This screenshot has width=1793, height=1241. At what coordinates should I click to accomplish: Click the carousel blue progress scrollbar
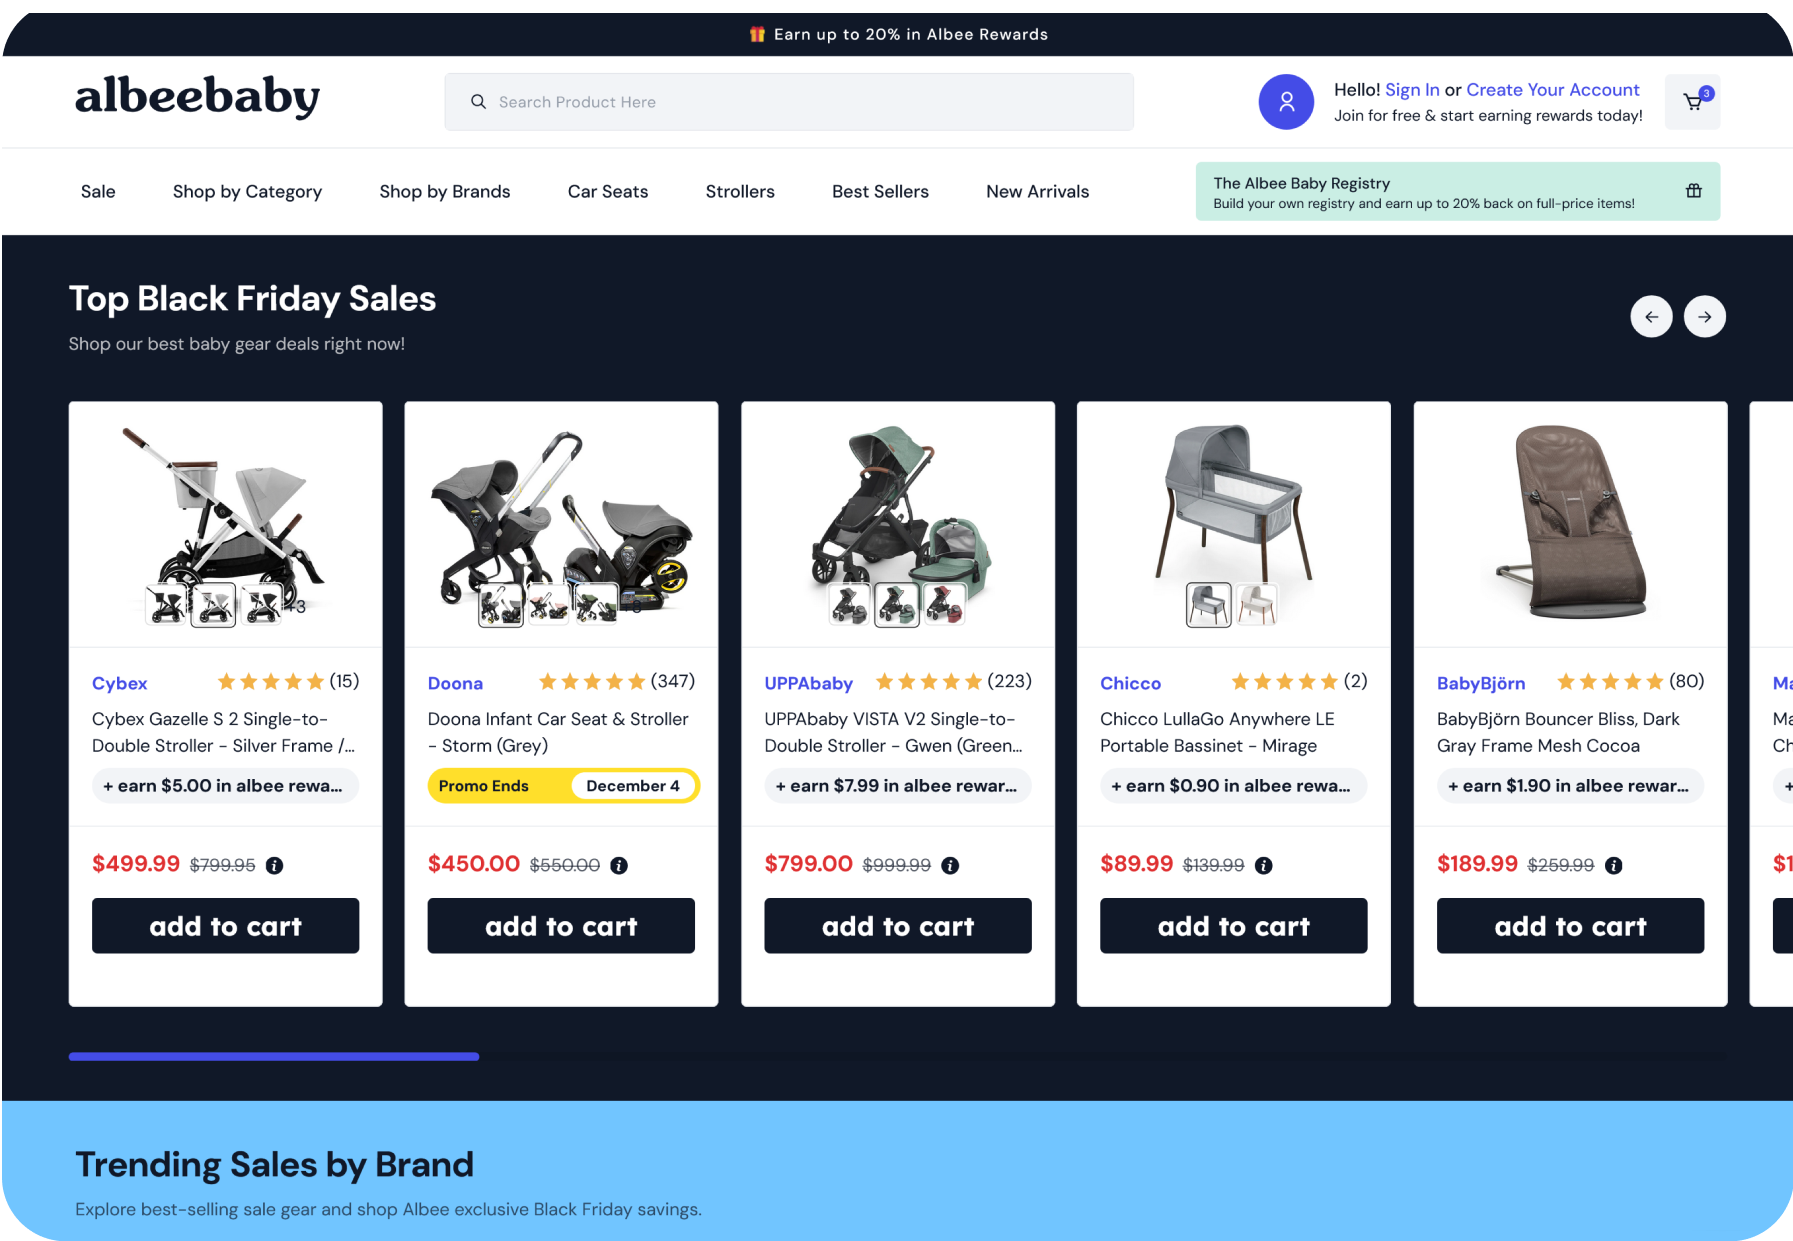pos(274,1057)
